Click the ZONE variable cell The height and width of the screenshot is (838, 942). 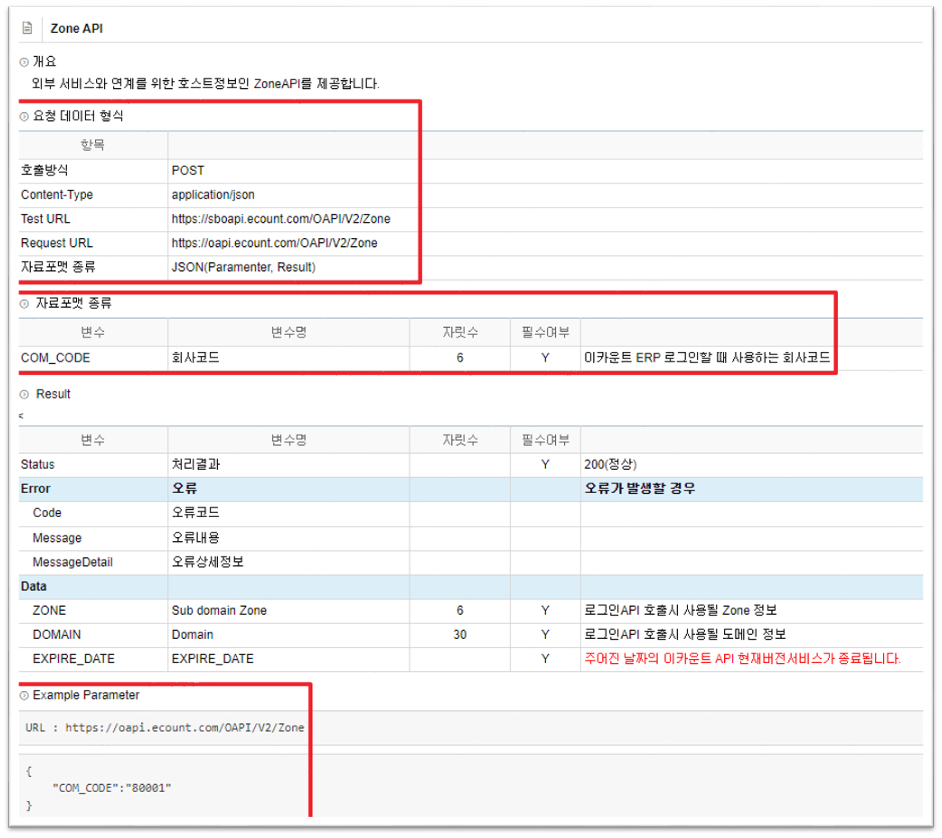coord(49,611)
